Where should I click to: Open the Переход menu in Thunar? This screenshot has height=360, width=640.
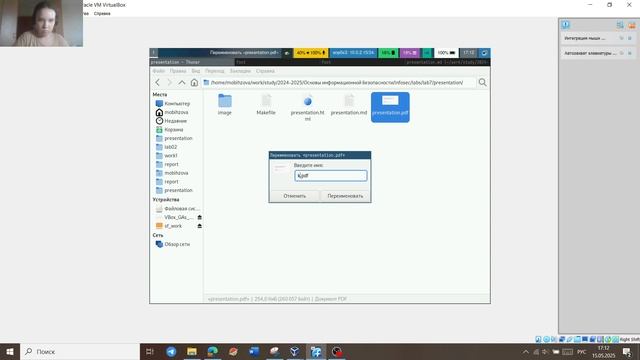pos(215,71)
